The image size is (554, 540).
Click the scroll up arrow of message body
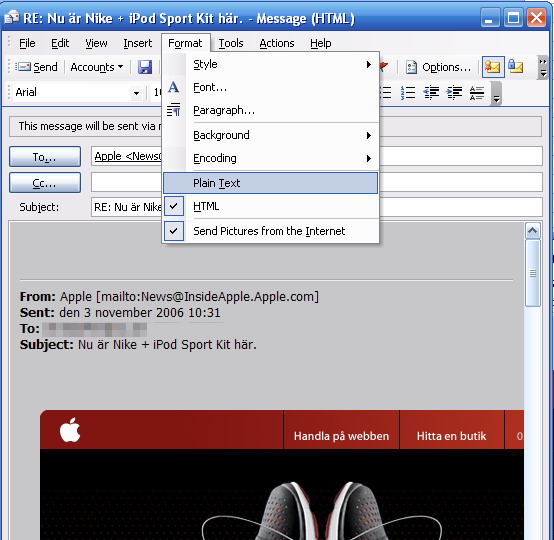pos(532,231)
